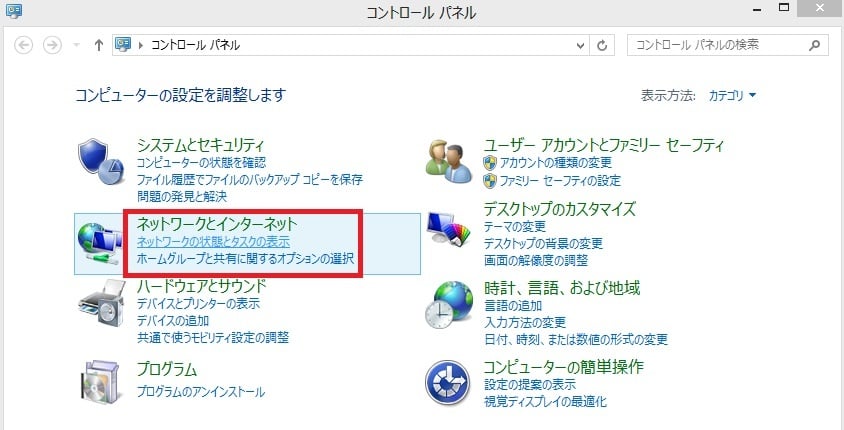The width and height of the screenshot is (844, 430).
Task: Click コントロール パネル breadcrumb in address bar
Action: pyautogui.click(x=195, y=45)
